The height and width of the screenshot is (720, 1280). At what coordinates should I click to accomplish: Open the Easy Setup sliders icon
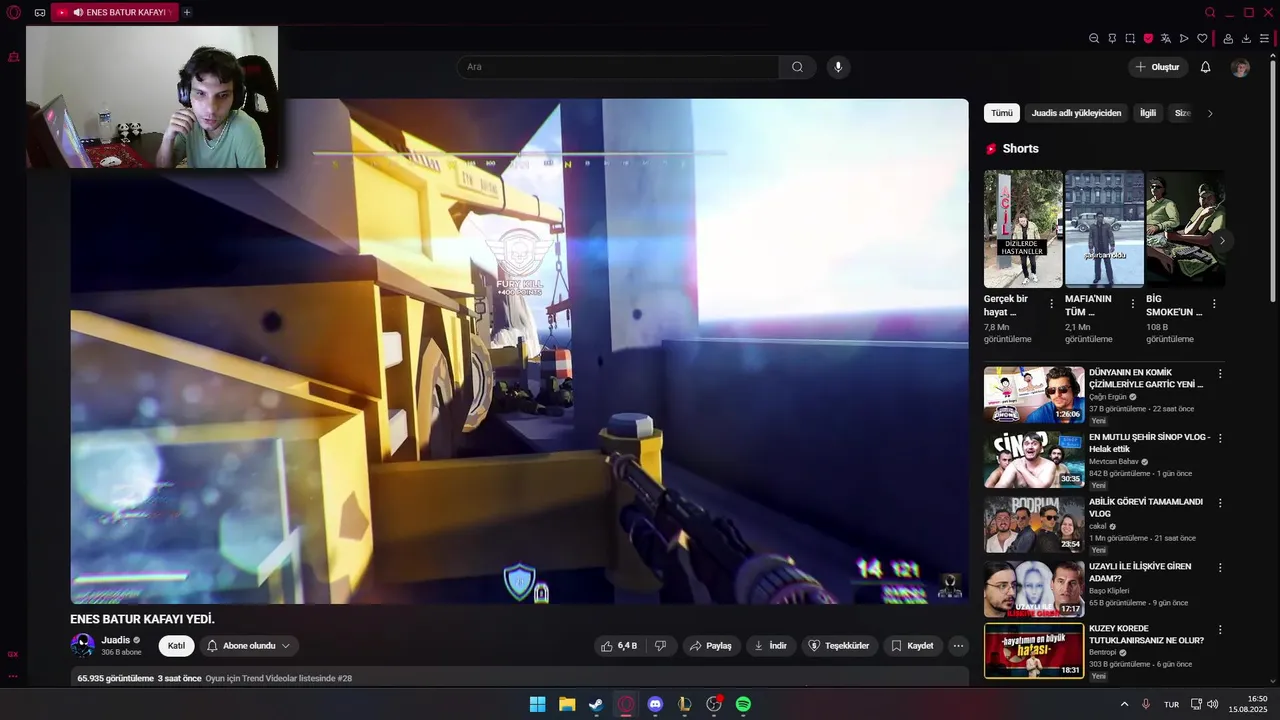(x=1264, y=38)
